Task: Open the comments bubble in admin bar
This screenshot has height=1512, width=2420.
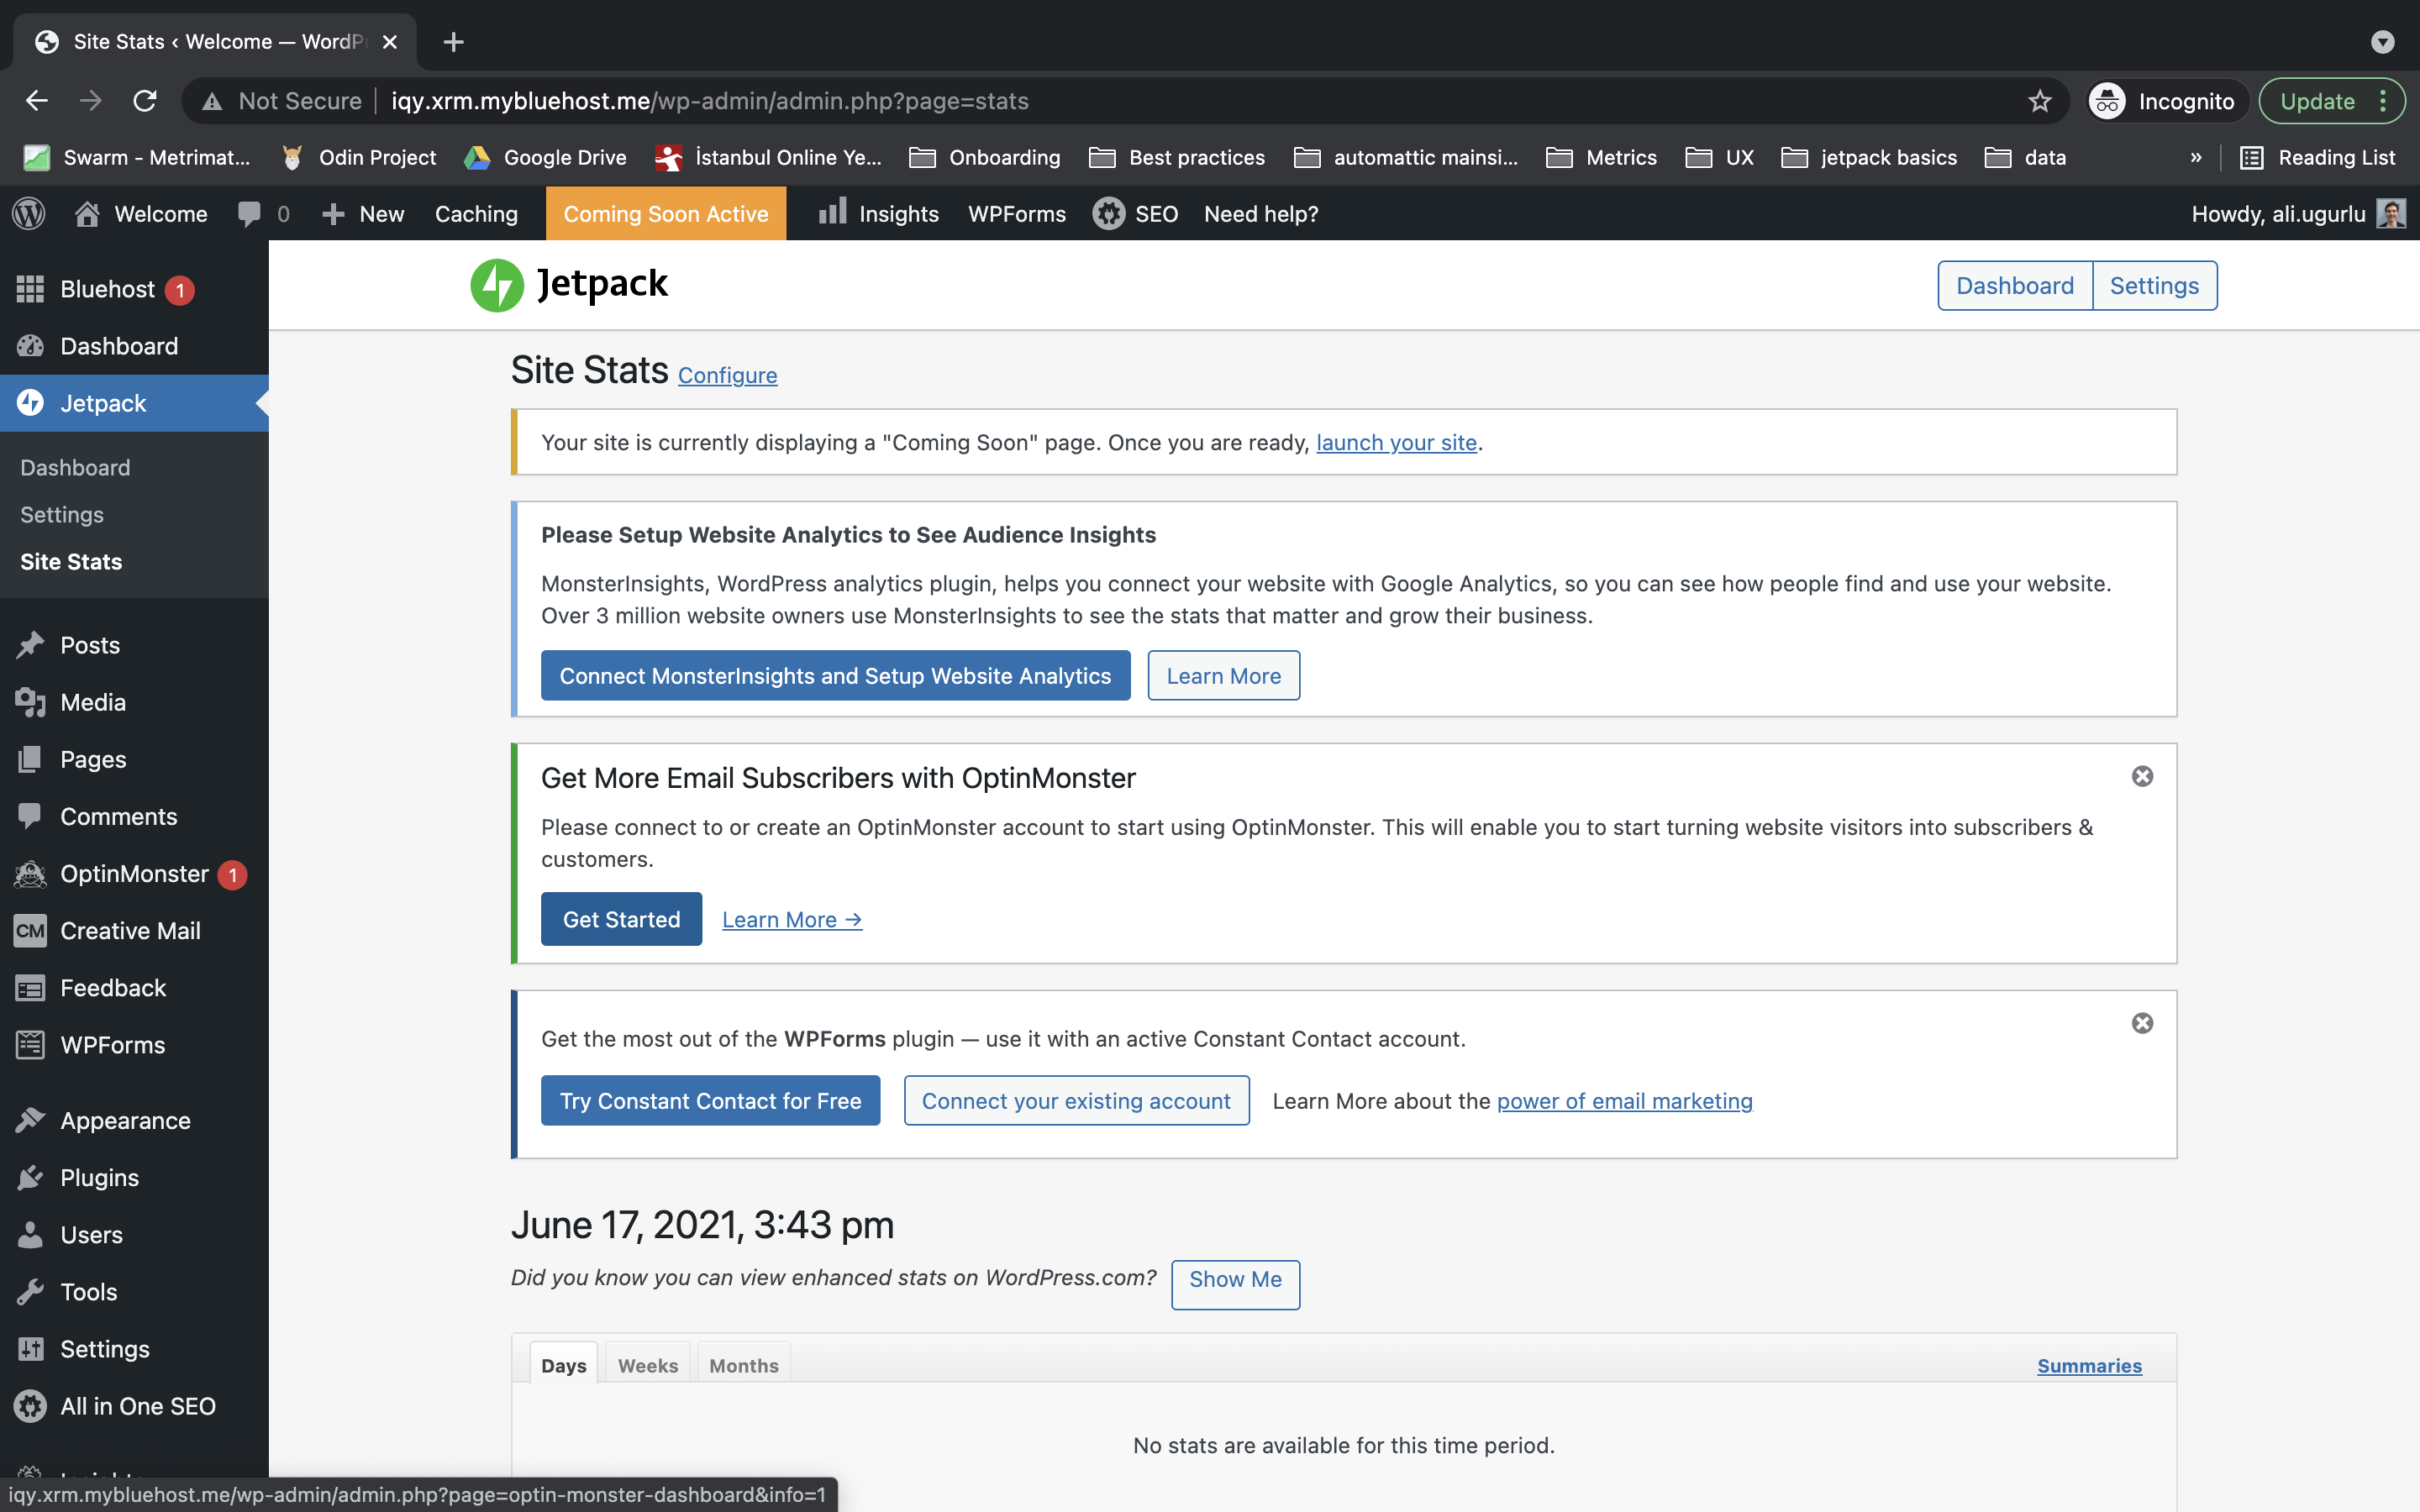Action: click(x=264, y=214)
